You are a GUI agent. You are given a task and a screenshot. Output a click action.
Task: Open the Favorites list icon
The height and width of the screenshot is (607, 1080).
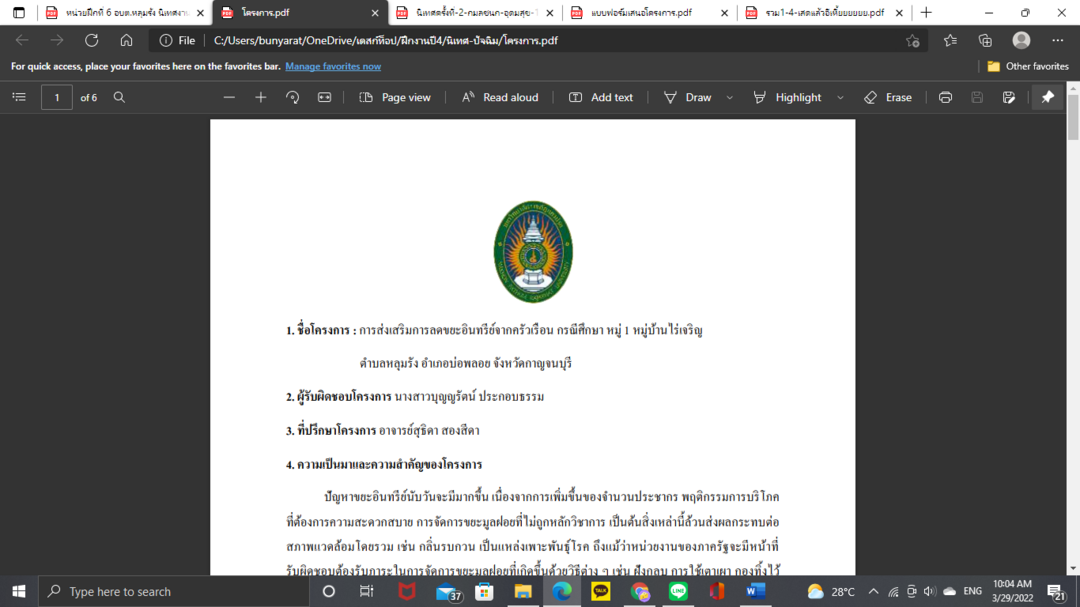[951, 41]
